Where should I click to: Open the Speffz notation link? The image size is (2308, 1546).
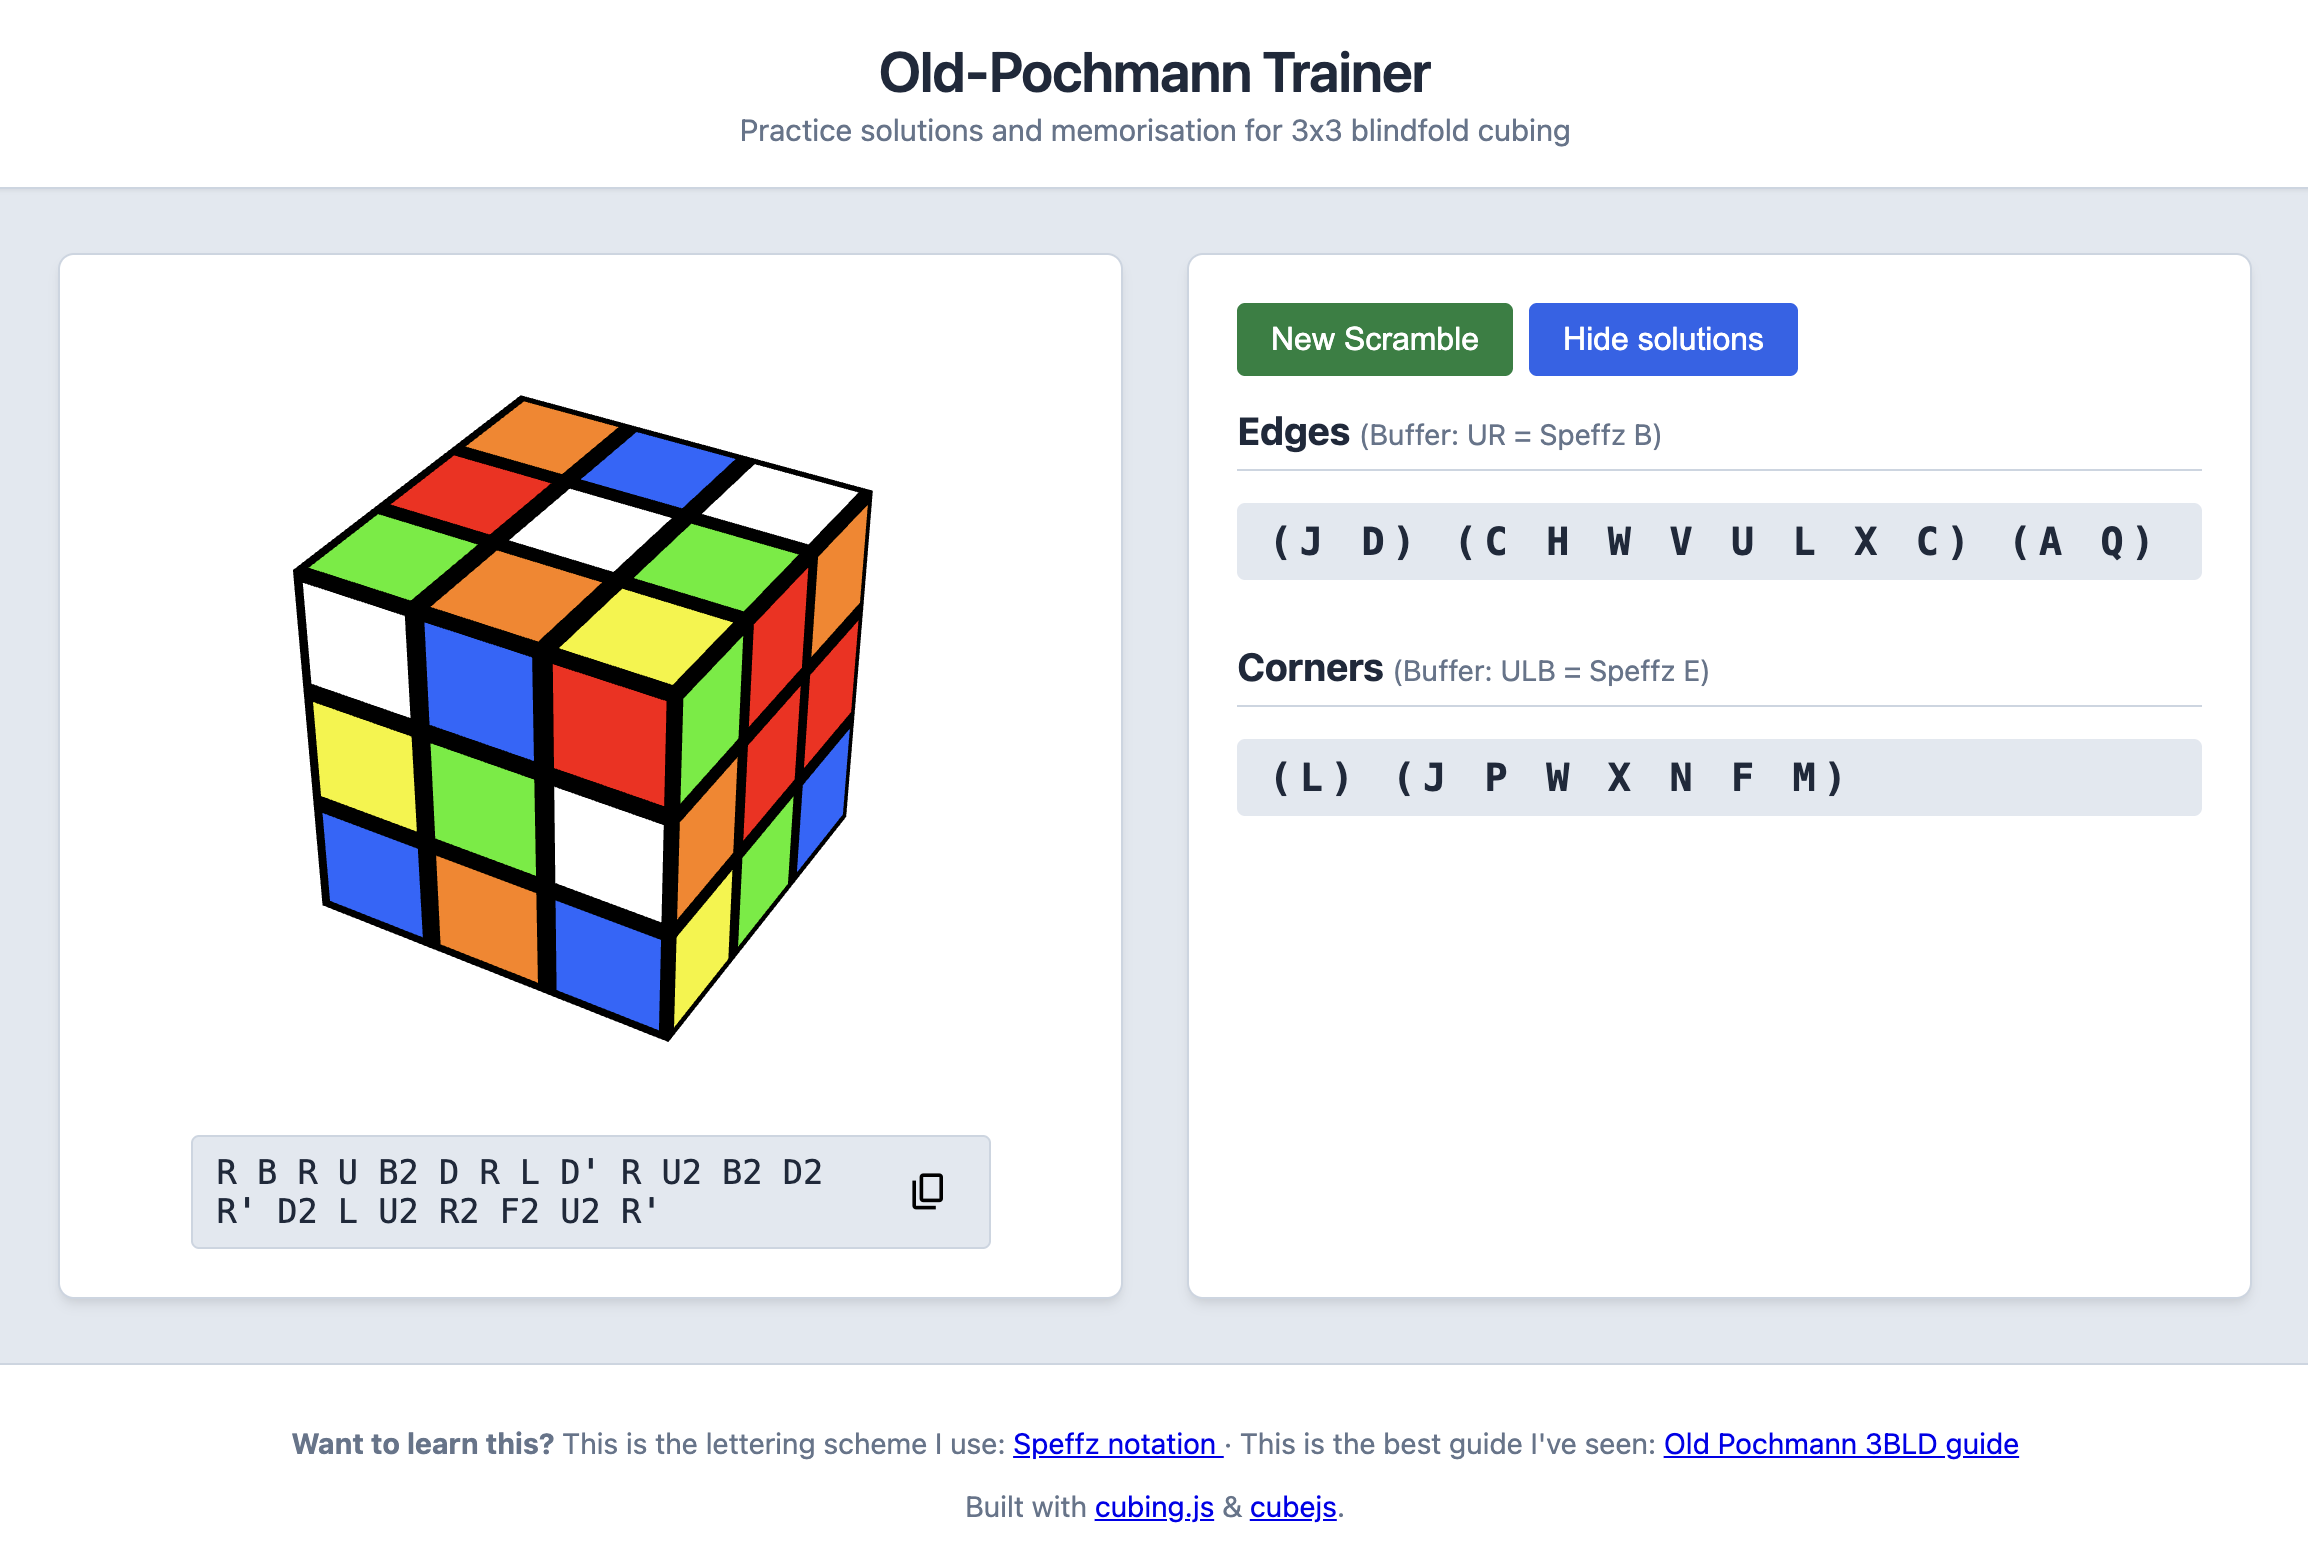[1114, 1444]
